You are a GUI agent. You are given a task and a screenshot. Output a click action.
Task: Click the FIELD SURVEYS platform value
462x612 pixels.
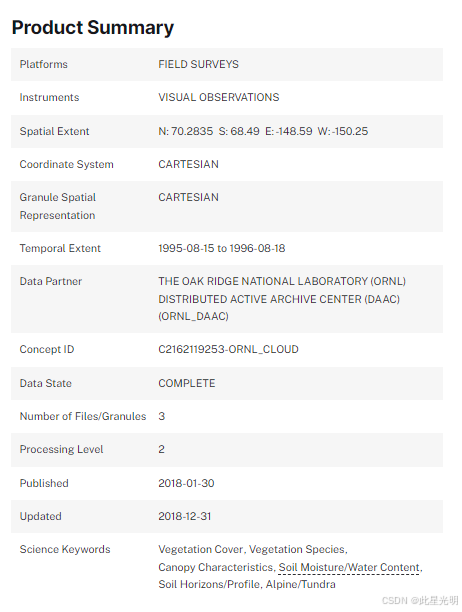[x=198, y=64]
